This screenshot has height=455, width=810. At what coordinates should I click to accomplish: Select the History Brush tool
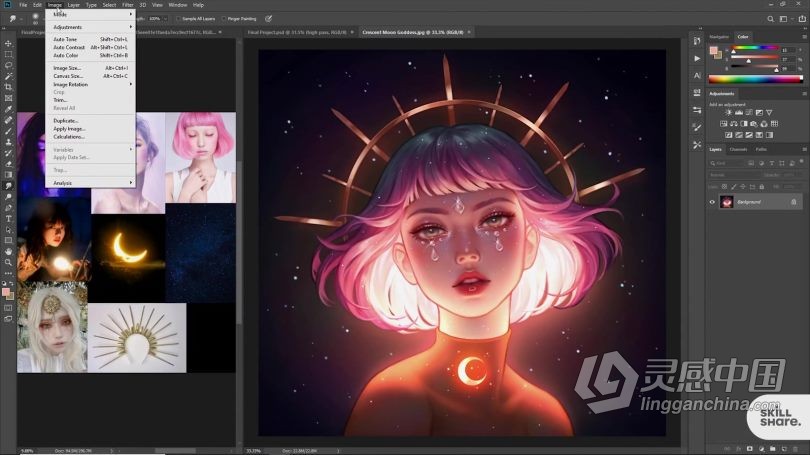(8, 153)
